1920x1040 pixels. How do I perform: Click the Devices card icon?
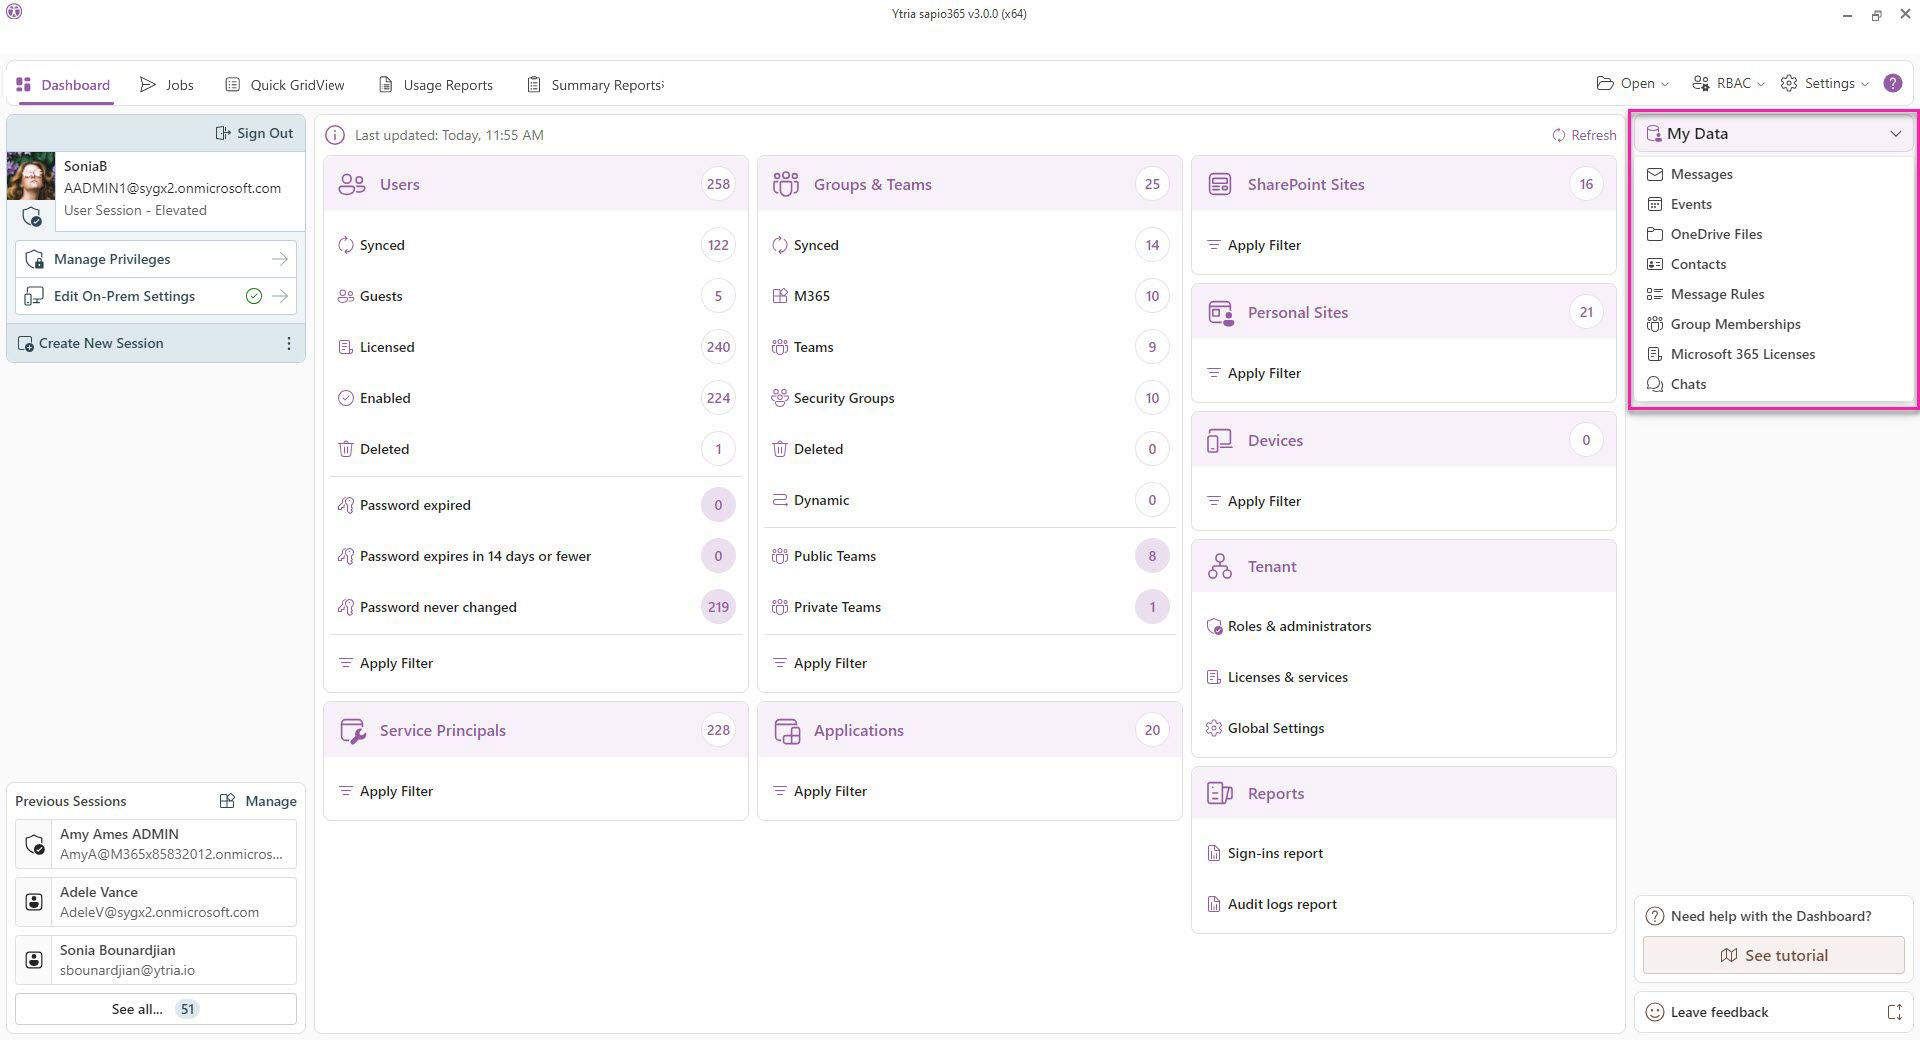tap(1219, 441)
